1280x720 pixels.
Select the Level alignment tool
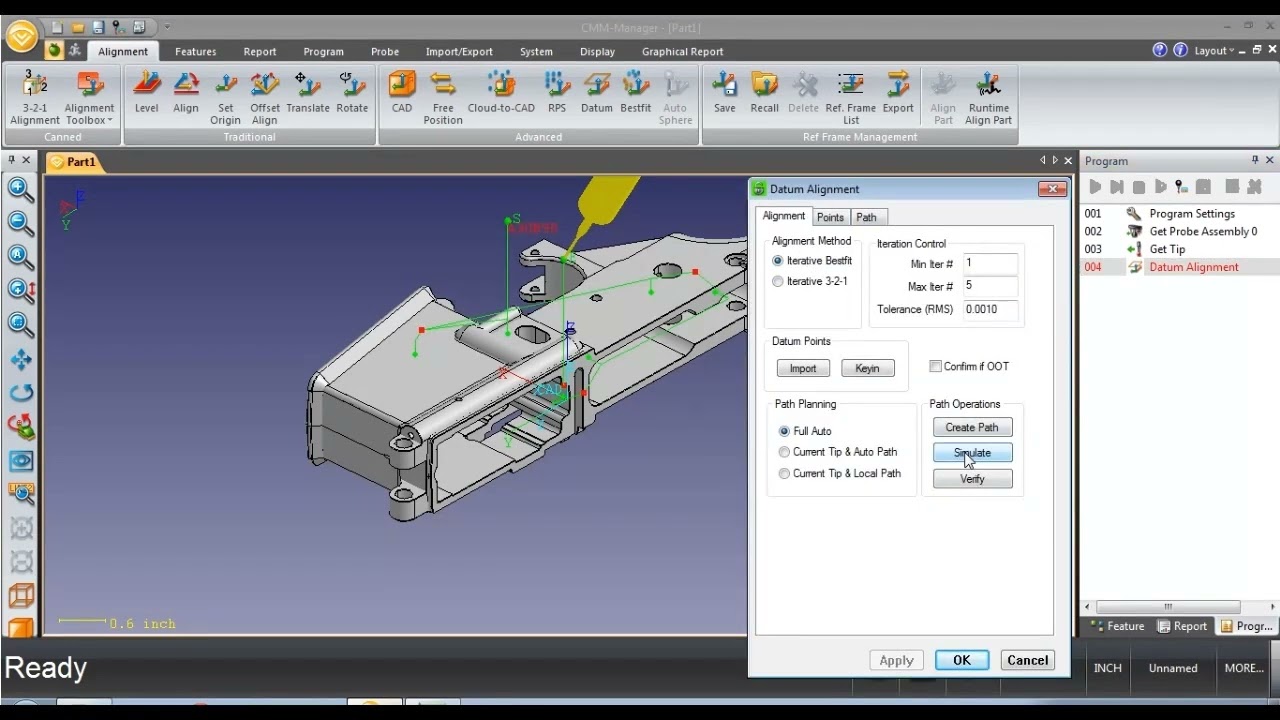point(147,93)
